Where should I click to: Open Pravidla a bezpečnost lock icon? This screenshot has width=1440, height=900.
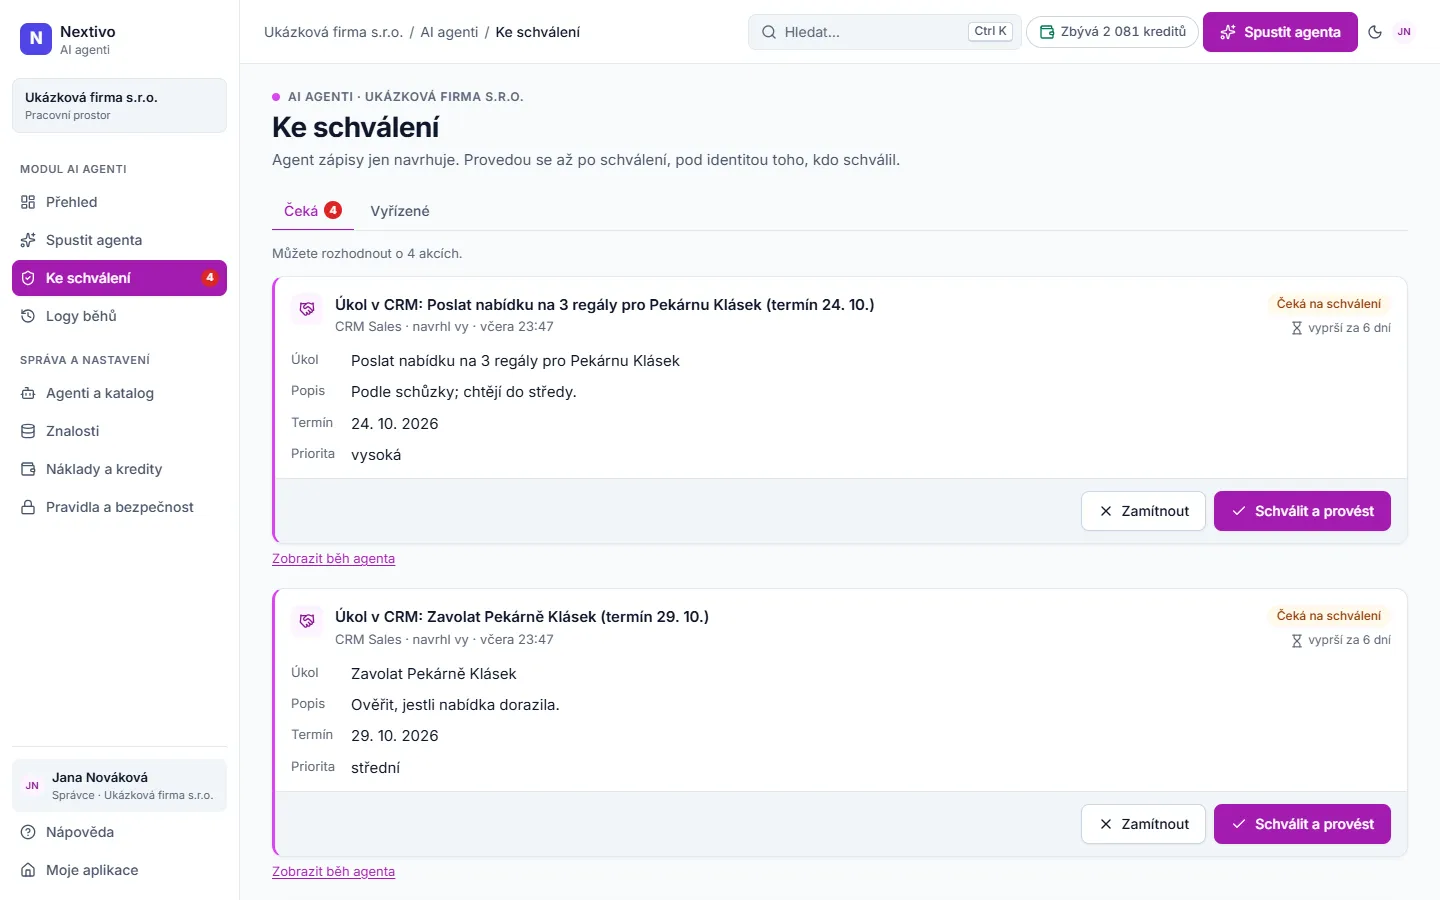[x=28, y=507]
